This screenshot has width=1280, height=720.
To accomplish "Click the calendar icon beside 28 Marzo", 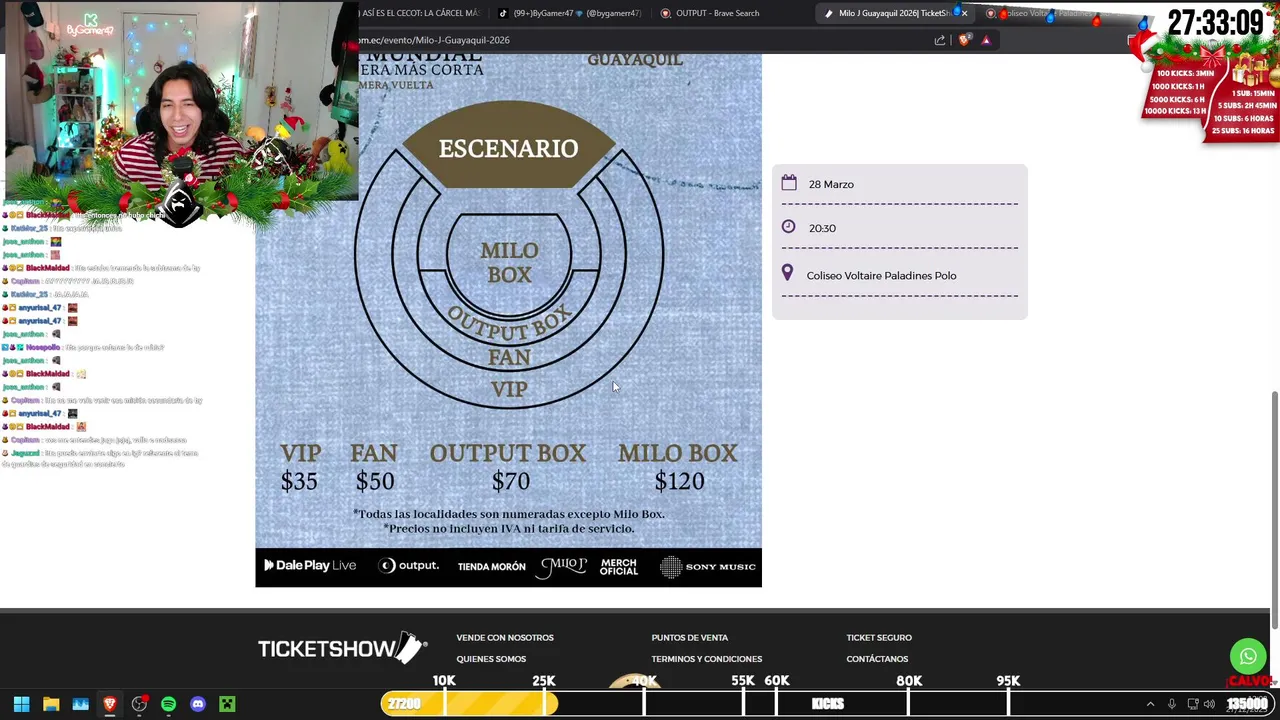I will pyautogui.click(x=789, y=183).
